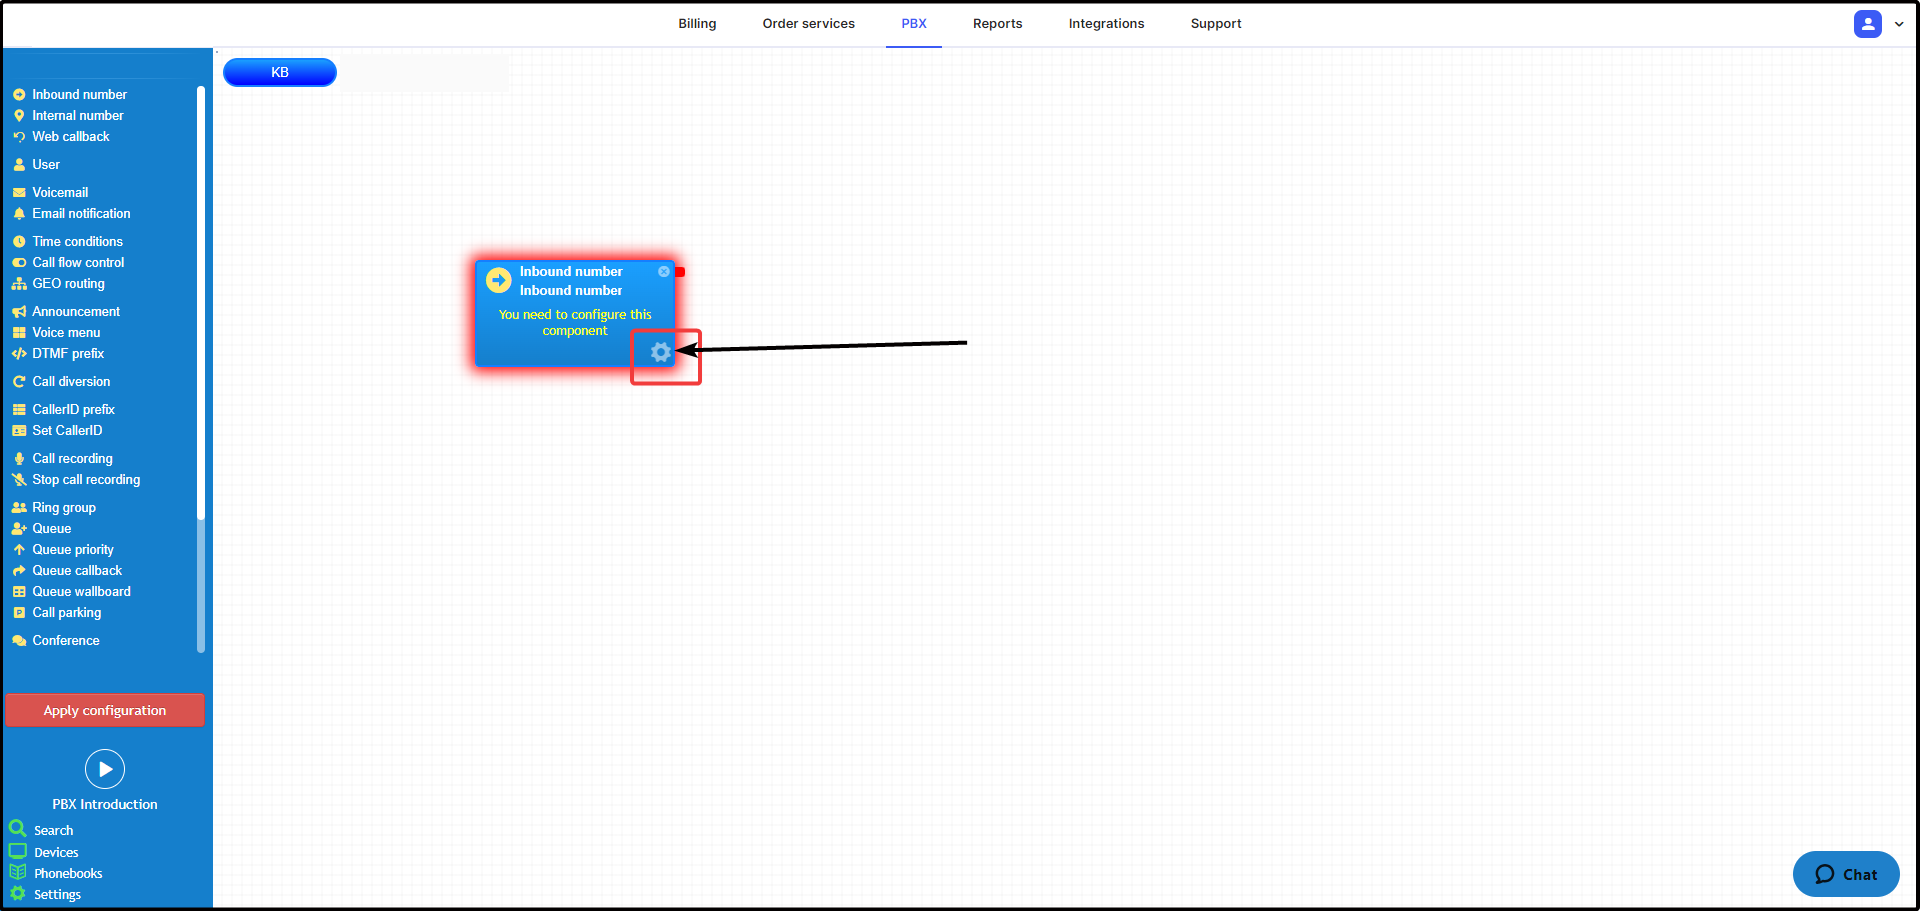
Task: Open Phonebooks from the sidebar
Action: tap(68, 873)
